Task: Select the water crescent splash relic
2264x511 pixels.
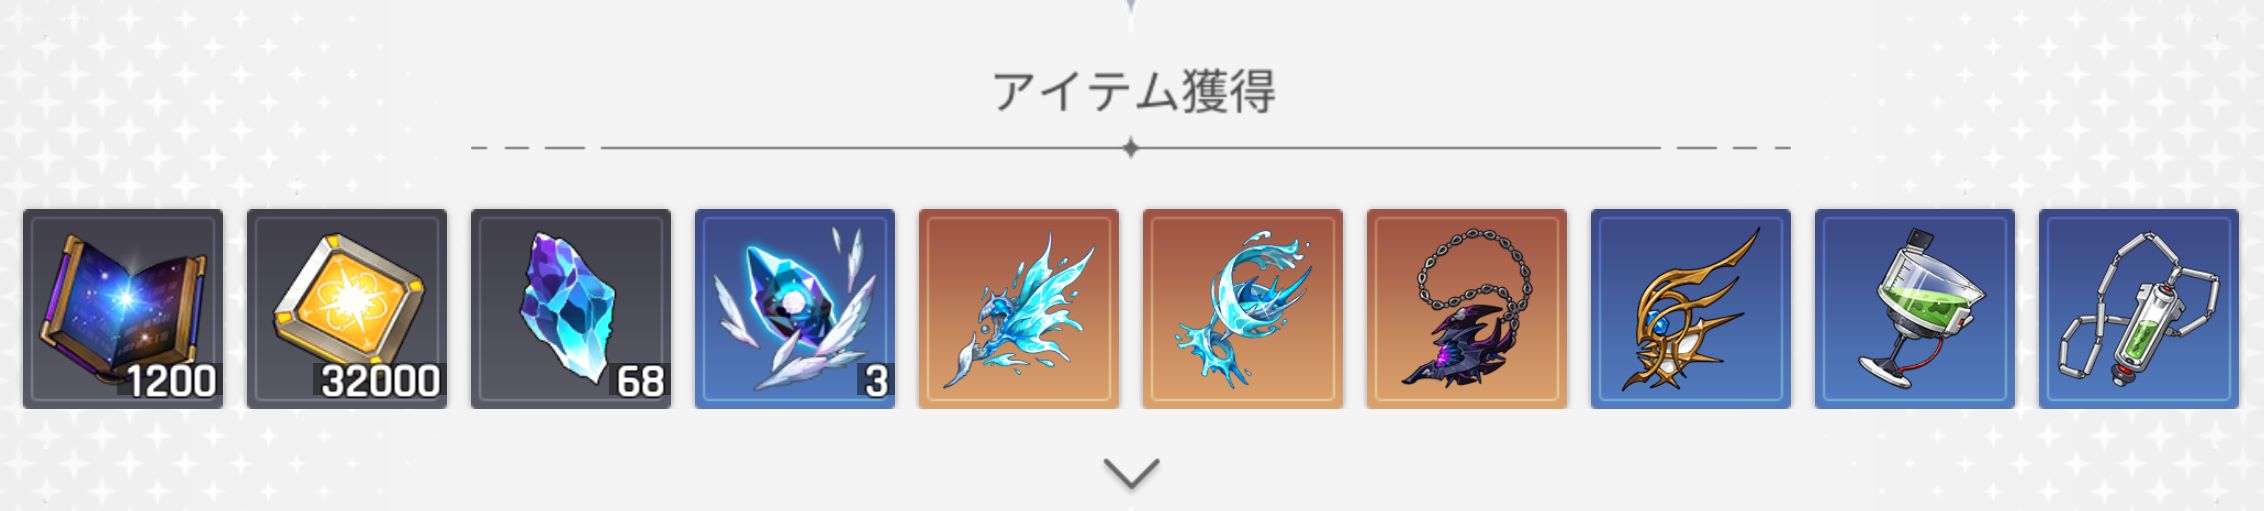Action: [1243, 308]
